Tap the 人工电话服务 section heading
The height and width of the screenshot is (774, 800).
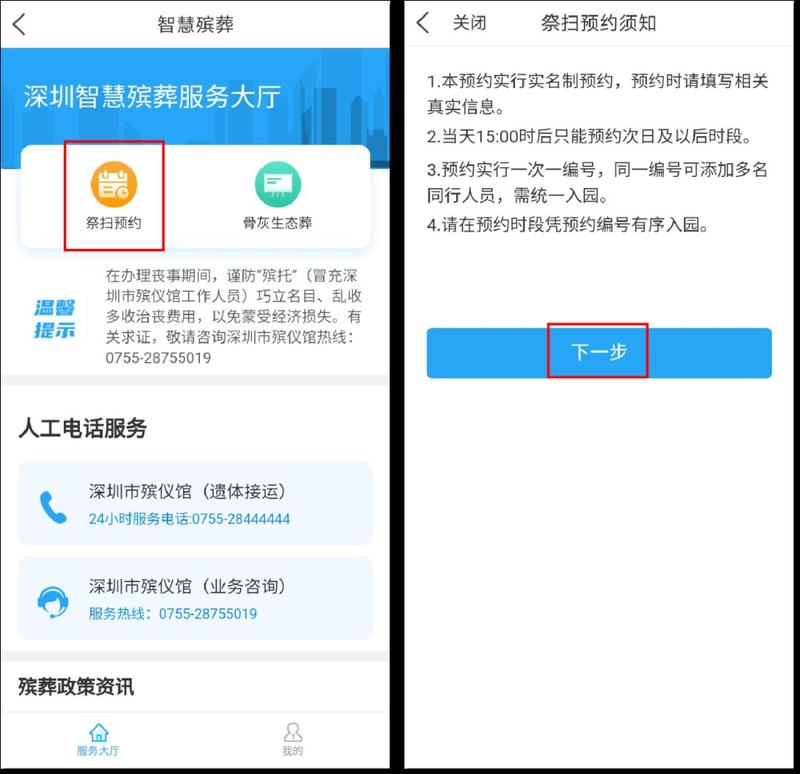coord(83,428)
